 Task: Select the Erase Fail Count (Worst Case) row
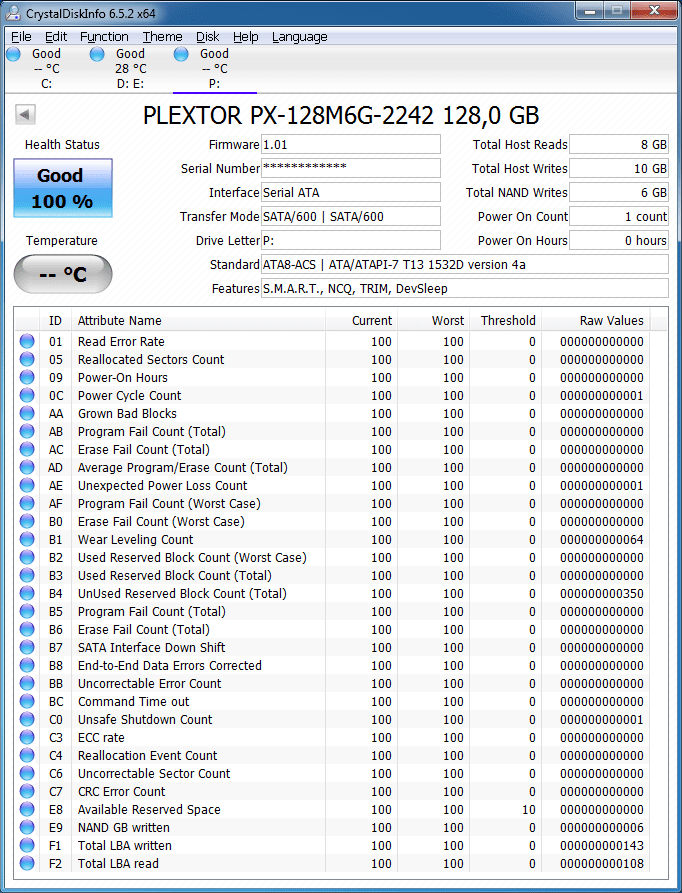(333, 522)
